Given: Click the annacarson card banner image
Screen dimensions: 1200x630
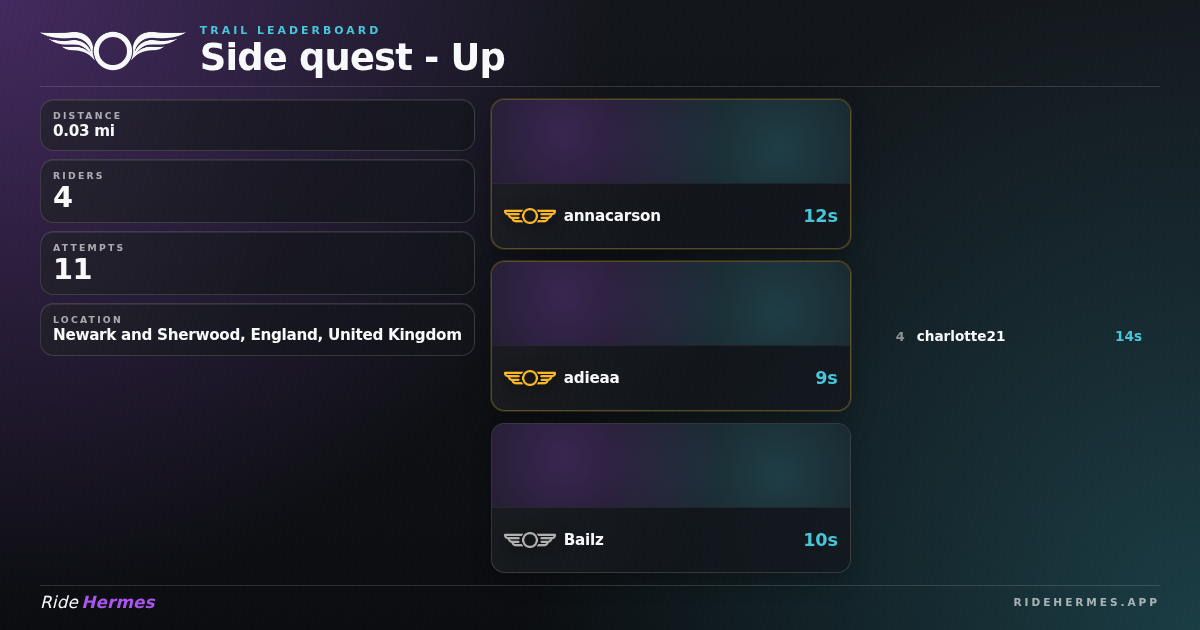Looking at the screenshot, I should [671, 142].
